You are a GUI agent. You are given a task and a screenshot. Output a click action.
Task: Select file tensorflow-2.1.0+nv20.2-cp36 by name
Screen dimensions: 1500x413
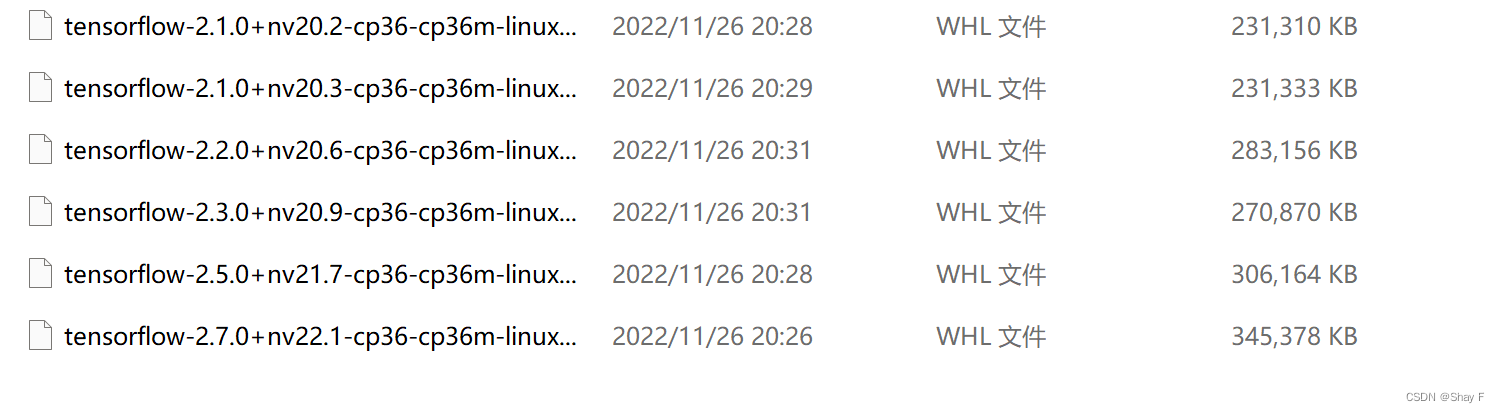point(320,27)
